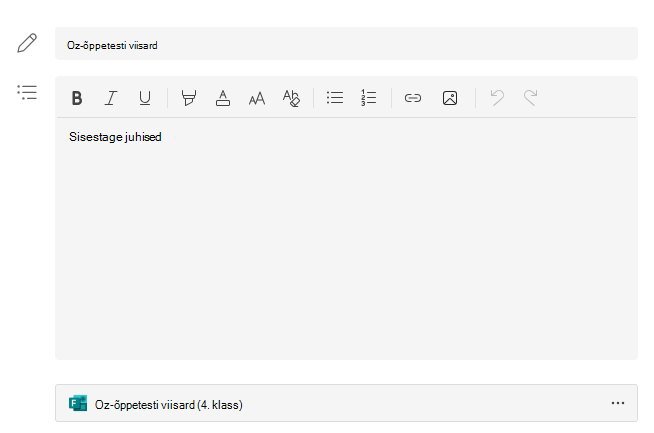The width and height of the screenshot is (654, 433).
Task: Click into the 'Sisestage juhised' instructions area
Action: click(x=346, y=239)
